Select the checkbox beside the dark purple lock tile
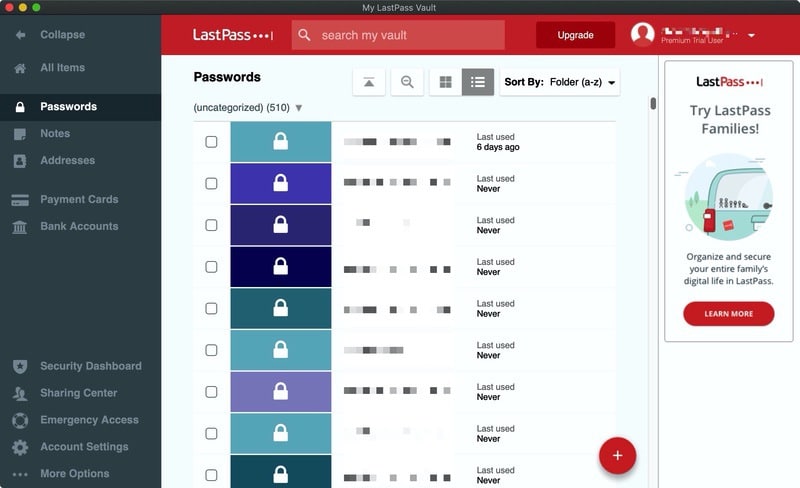 click(211, 225)
